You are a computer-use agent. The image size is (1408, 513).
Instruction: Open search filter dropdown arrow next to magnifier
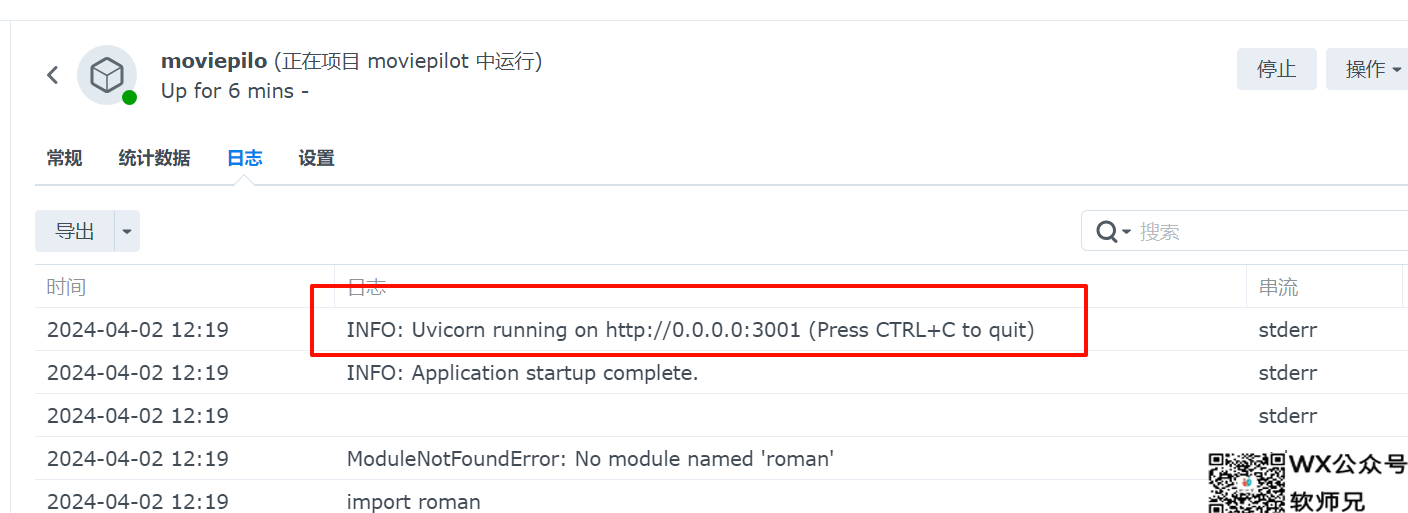click(x=1126, y=232)
